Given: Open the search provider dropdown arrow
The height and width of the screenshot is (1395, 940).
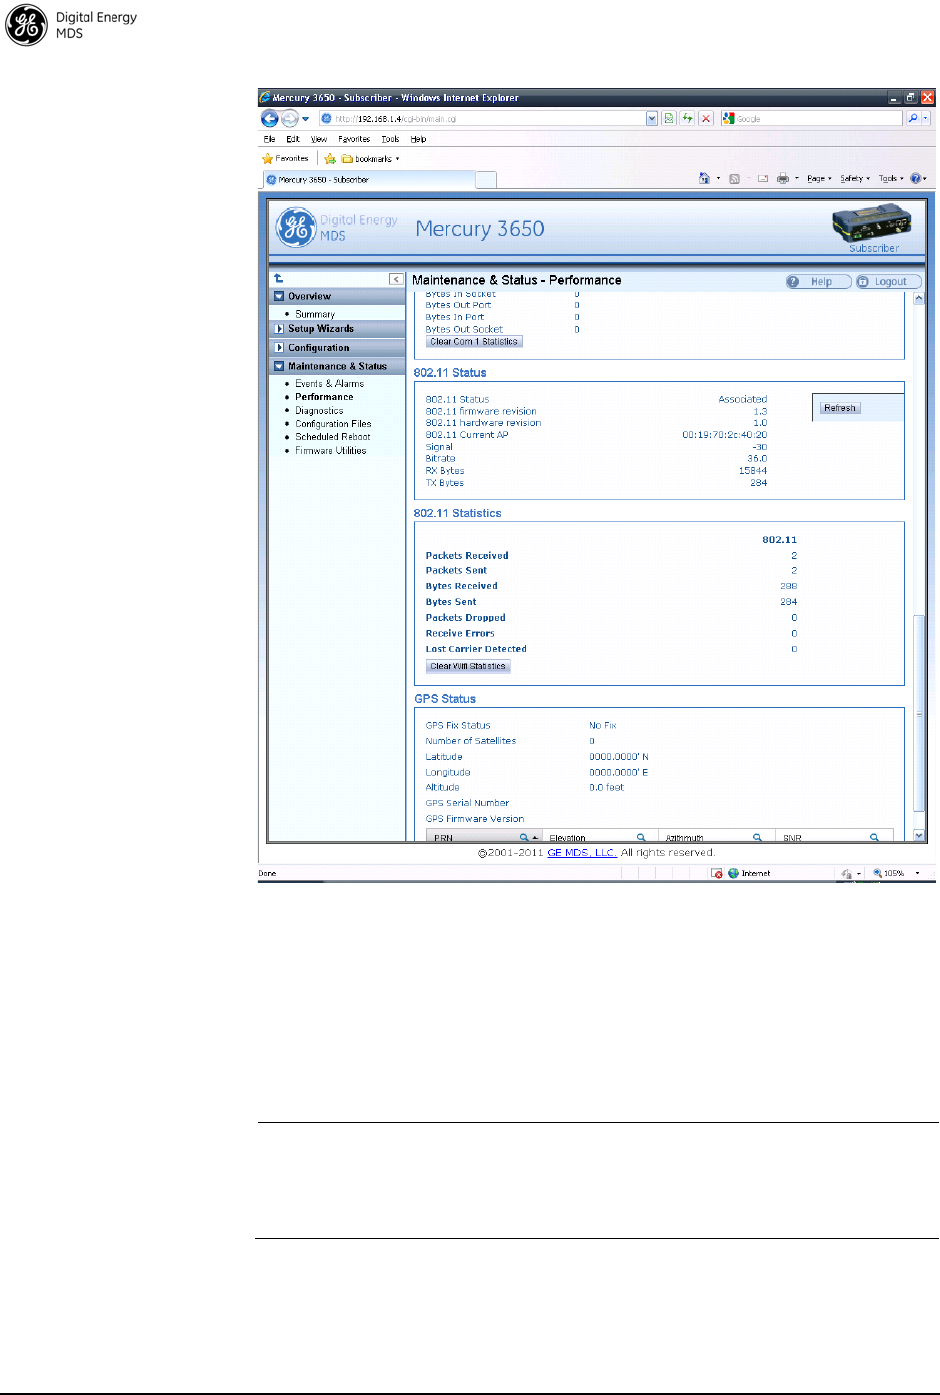Looking at the screenshot, I should click(x=926, y=118).
